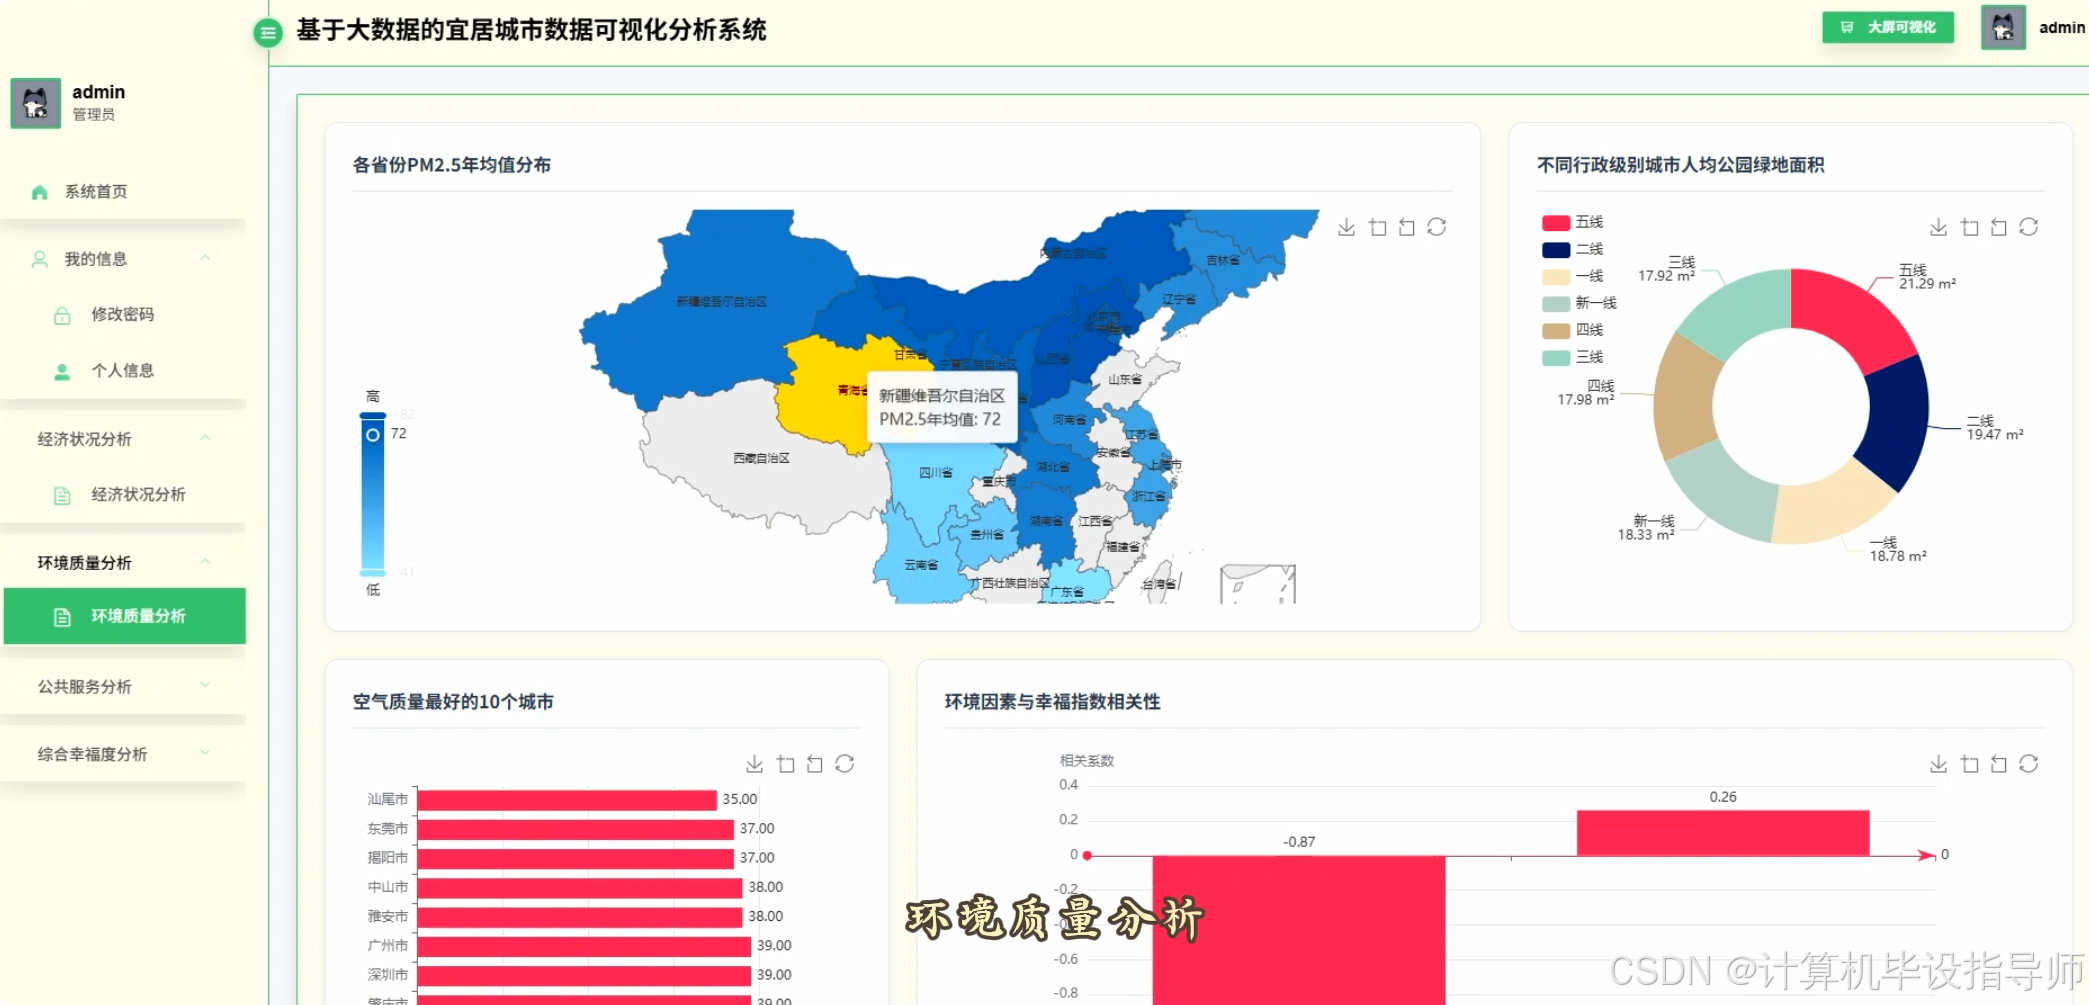This screenshot has width=2089, height=1005.
Task: Collapse sidebar with green hamburger icon
Action: (x=267, y=33)
